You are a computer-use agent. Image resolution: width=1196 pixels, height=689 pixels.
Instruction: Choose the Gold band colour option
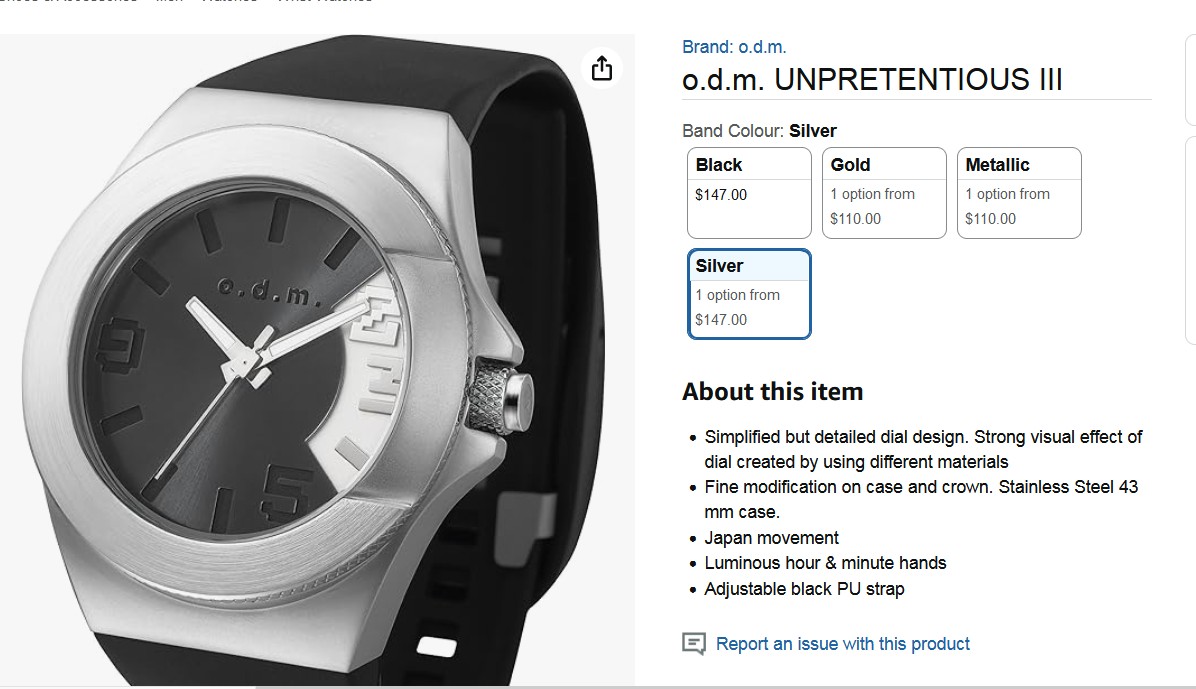884,192
